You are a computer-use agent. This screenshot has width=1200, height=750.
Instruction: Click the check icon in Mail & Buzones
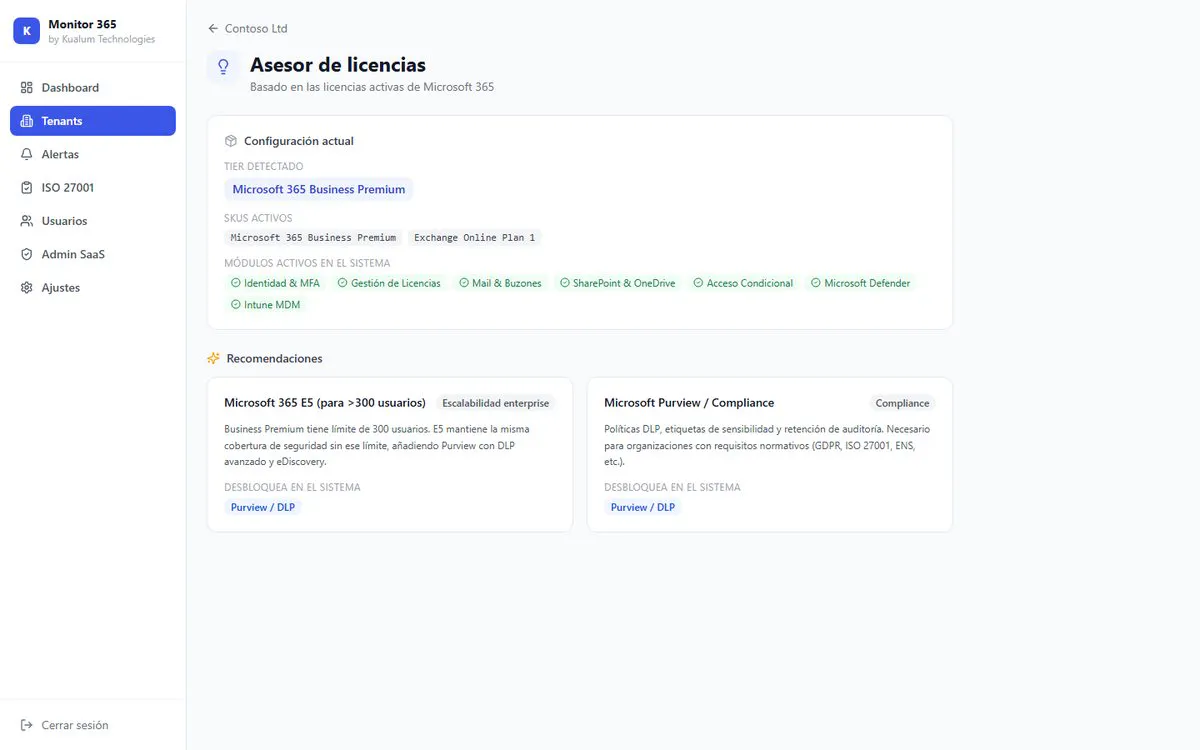(464, 283)
